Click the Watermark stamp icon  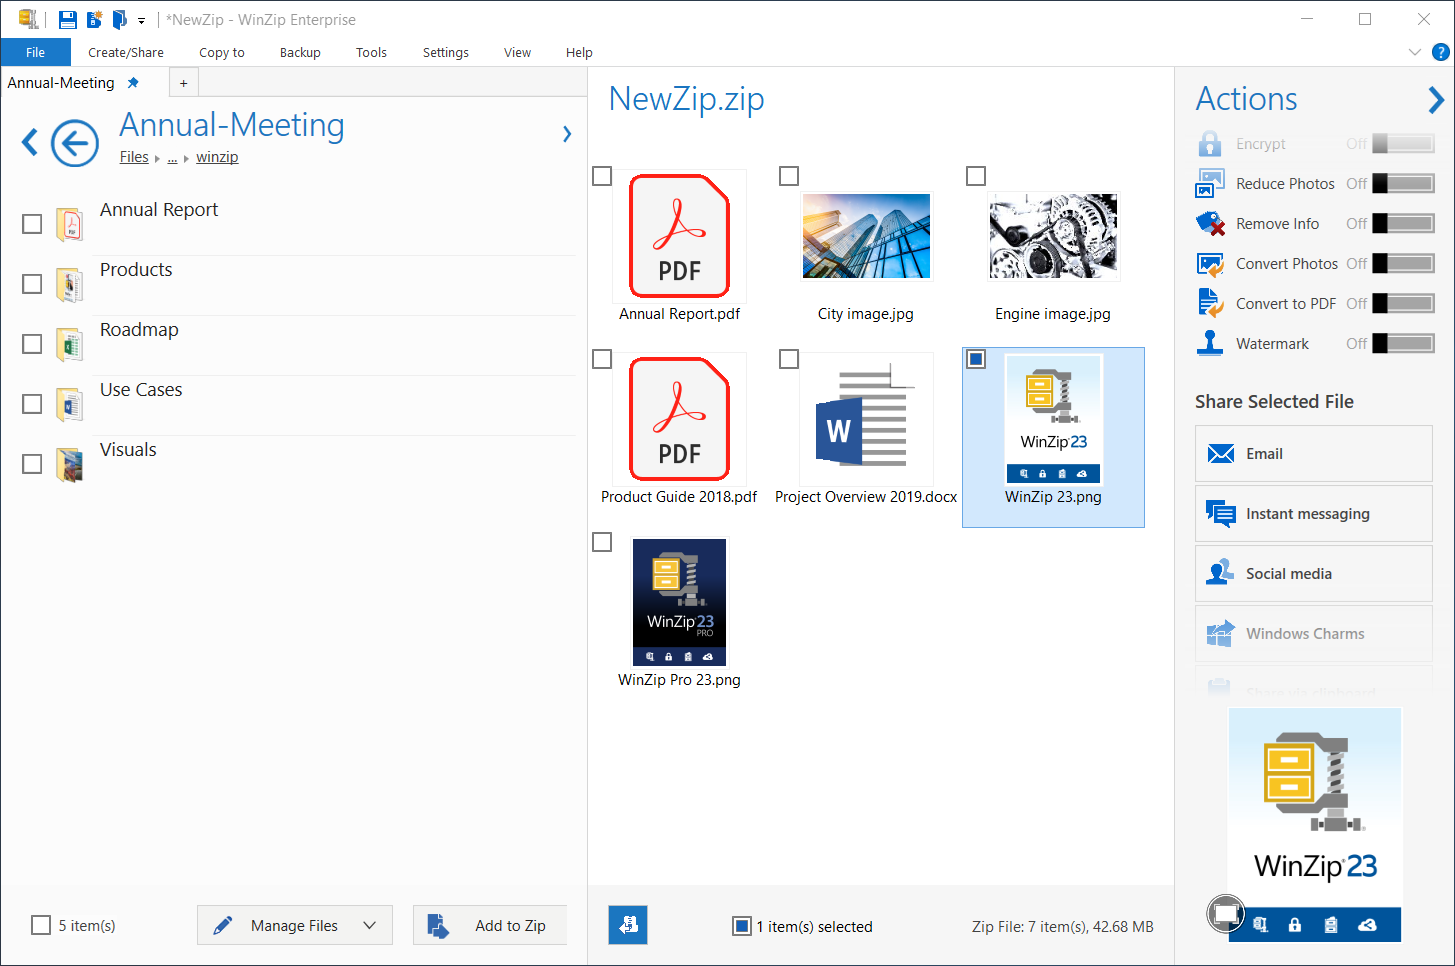pos(1210,343)
